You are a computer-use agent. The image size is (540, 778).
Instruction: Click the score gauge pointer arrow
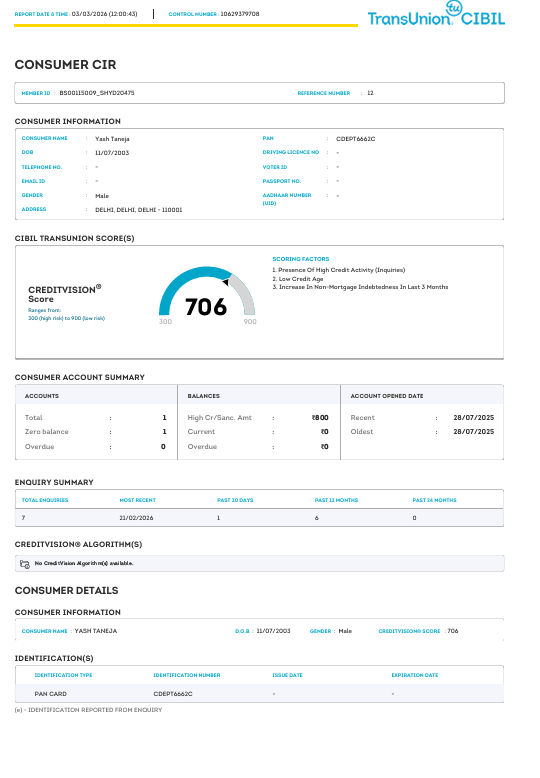tap(225, 282)
